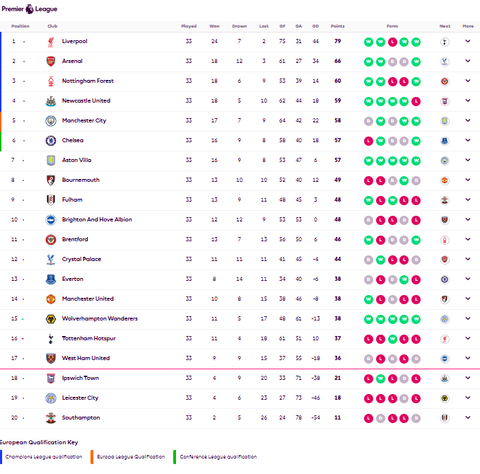This screenshot has height=474, width=480.
Task: Expand the Southampton row details
Action: pyautogui.click(x=468, y=417)
